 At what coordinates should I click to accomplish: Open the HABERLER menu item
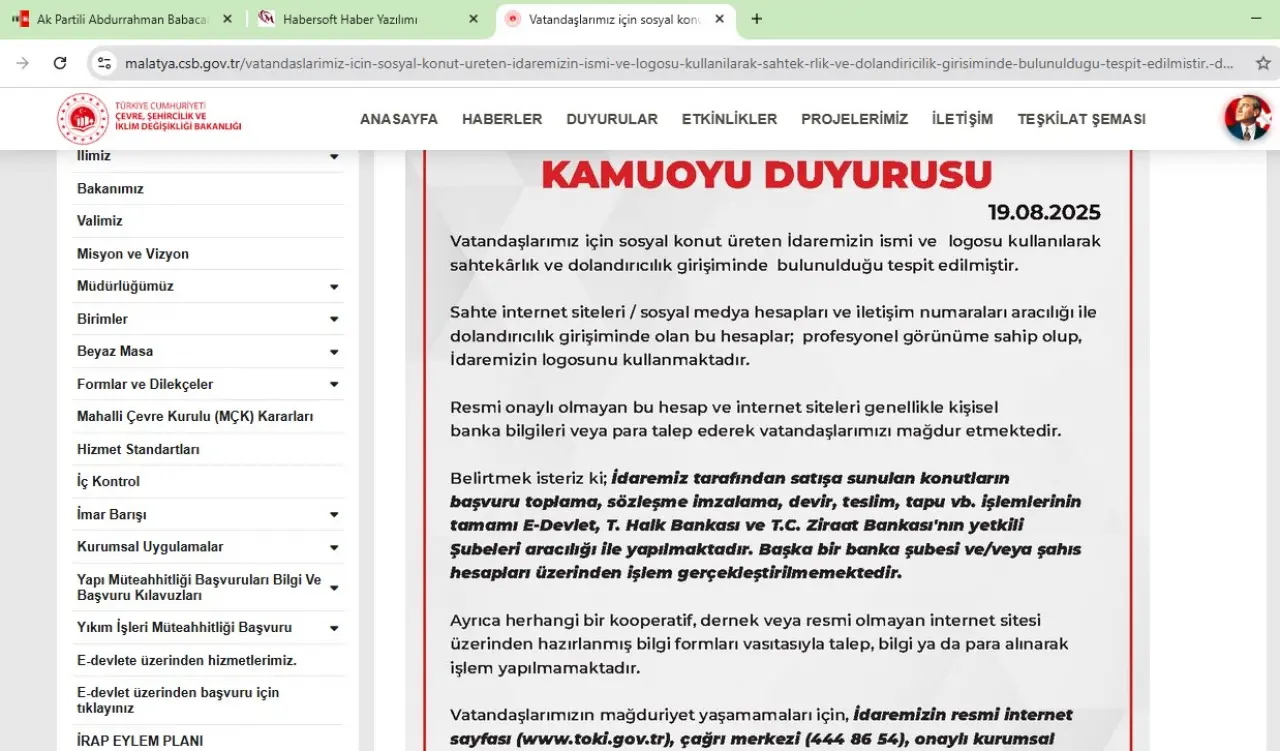coord(502,119)
